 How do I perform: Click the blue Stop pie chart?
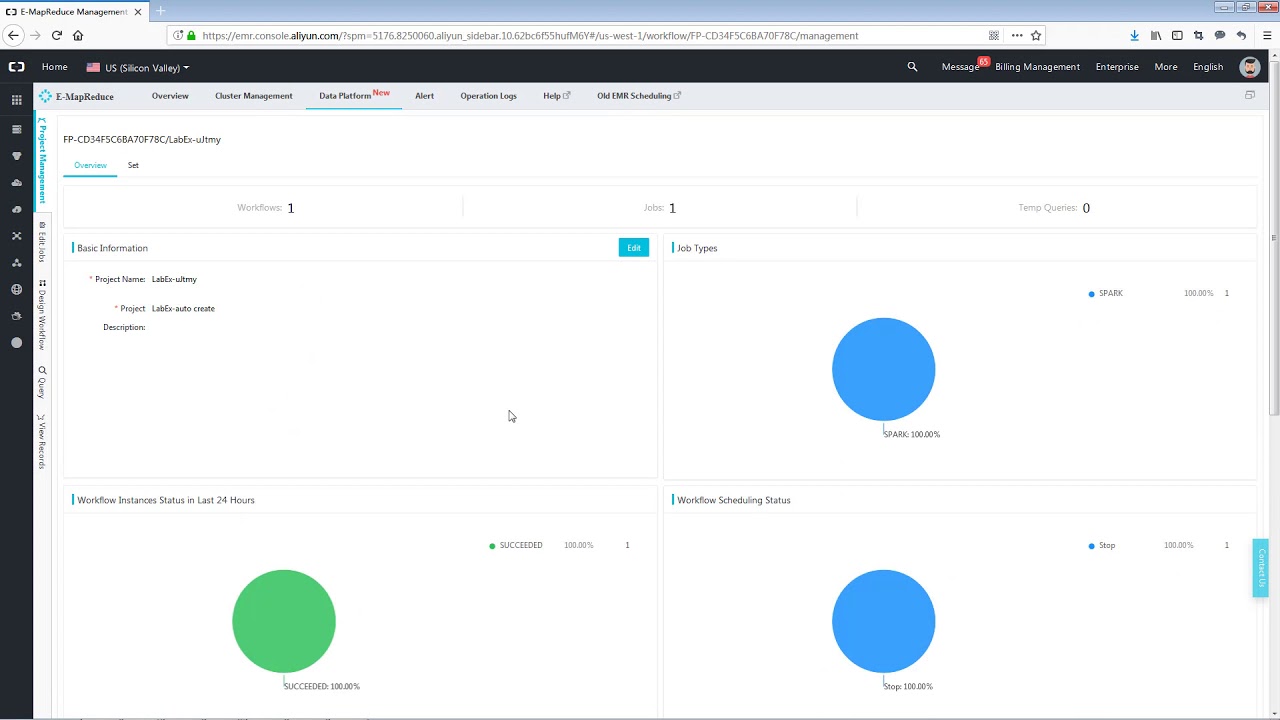pos(884,622)
